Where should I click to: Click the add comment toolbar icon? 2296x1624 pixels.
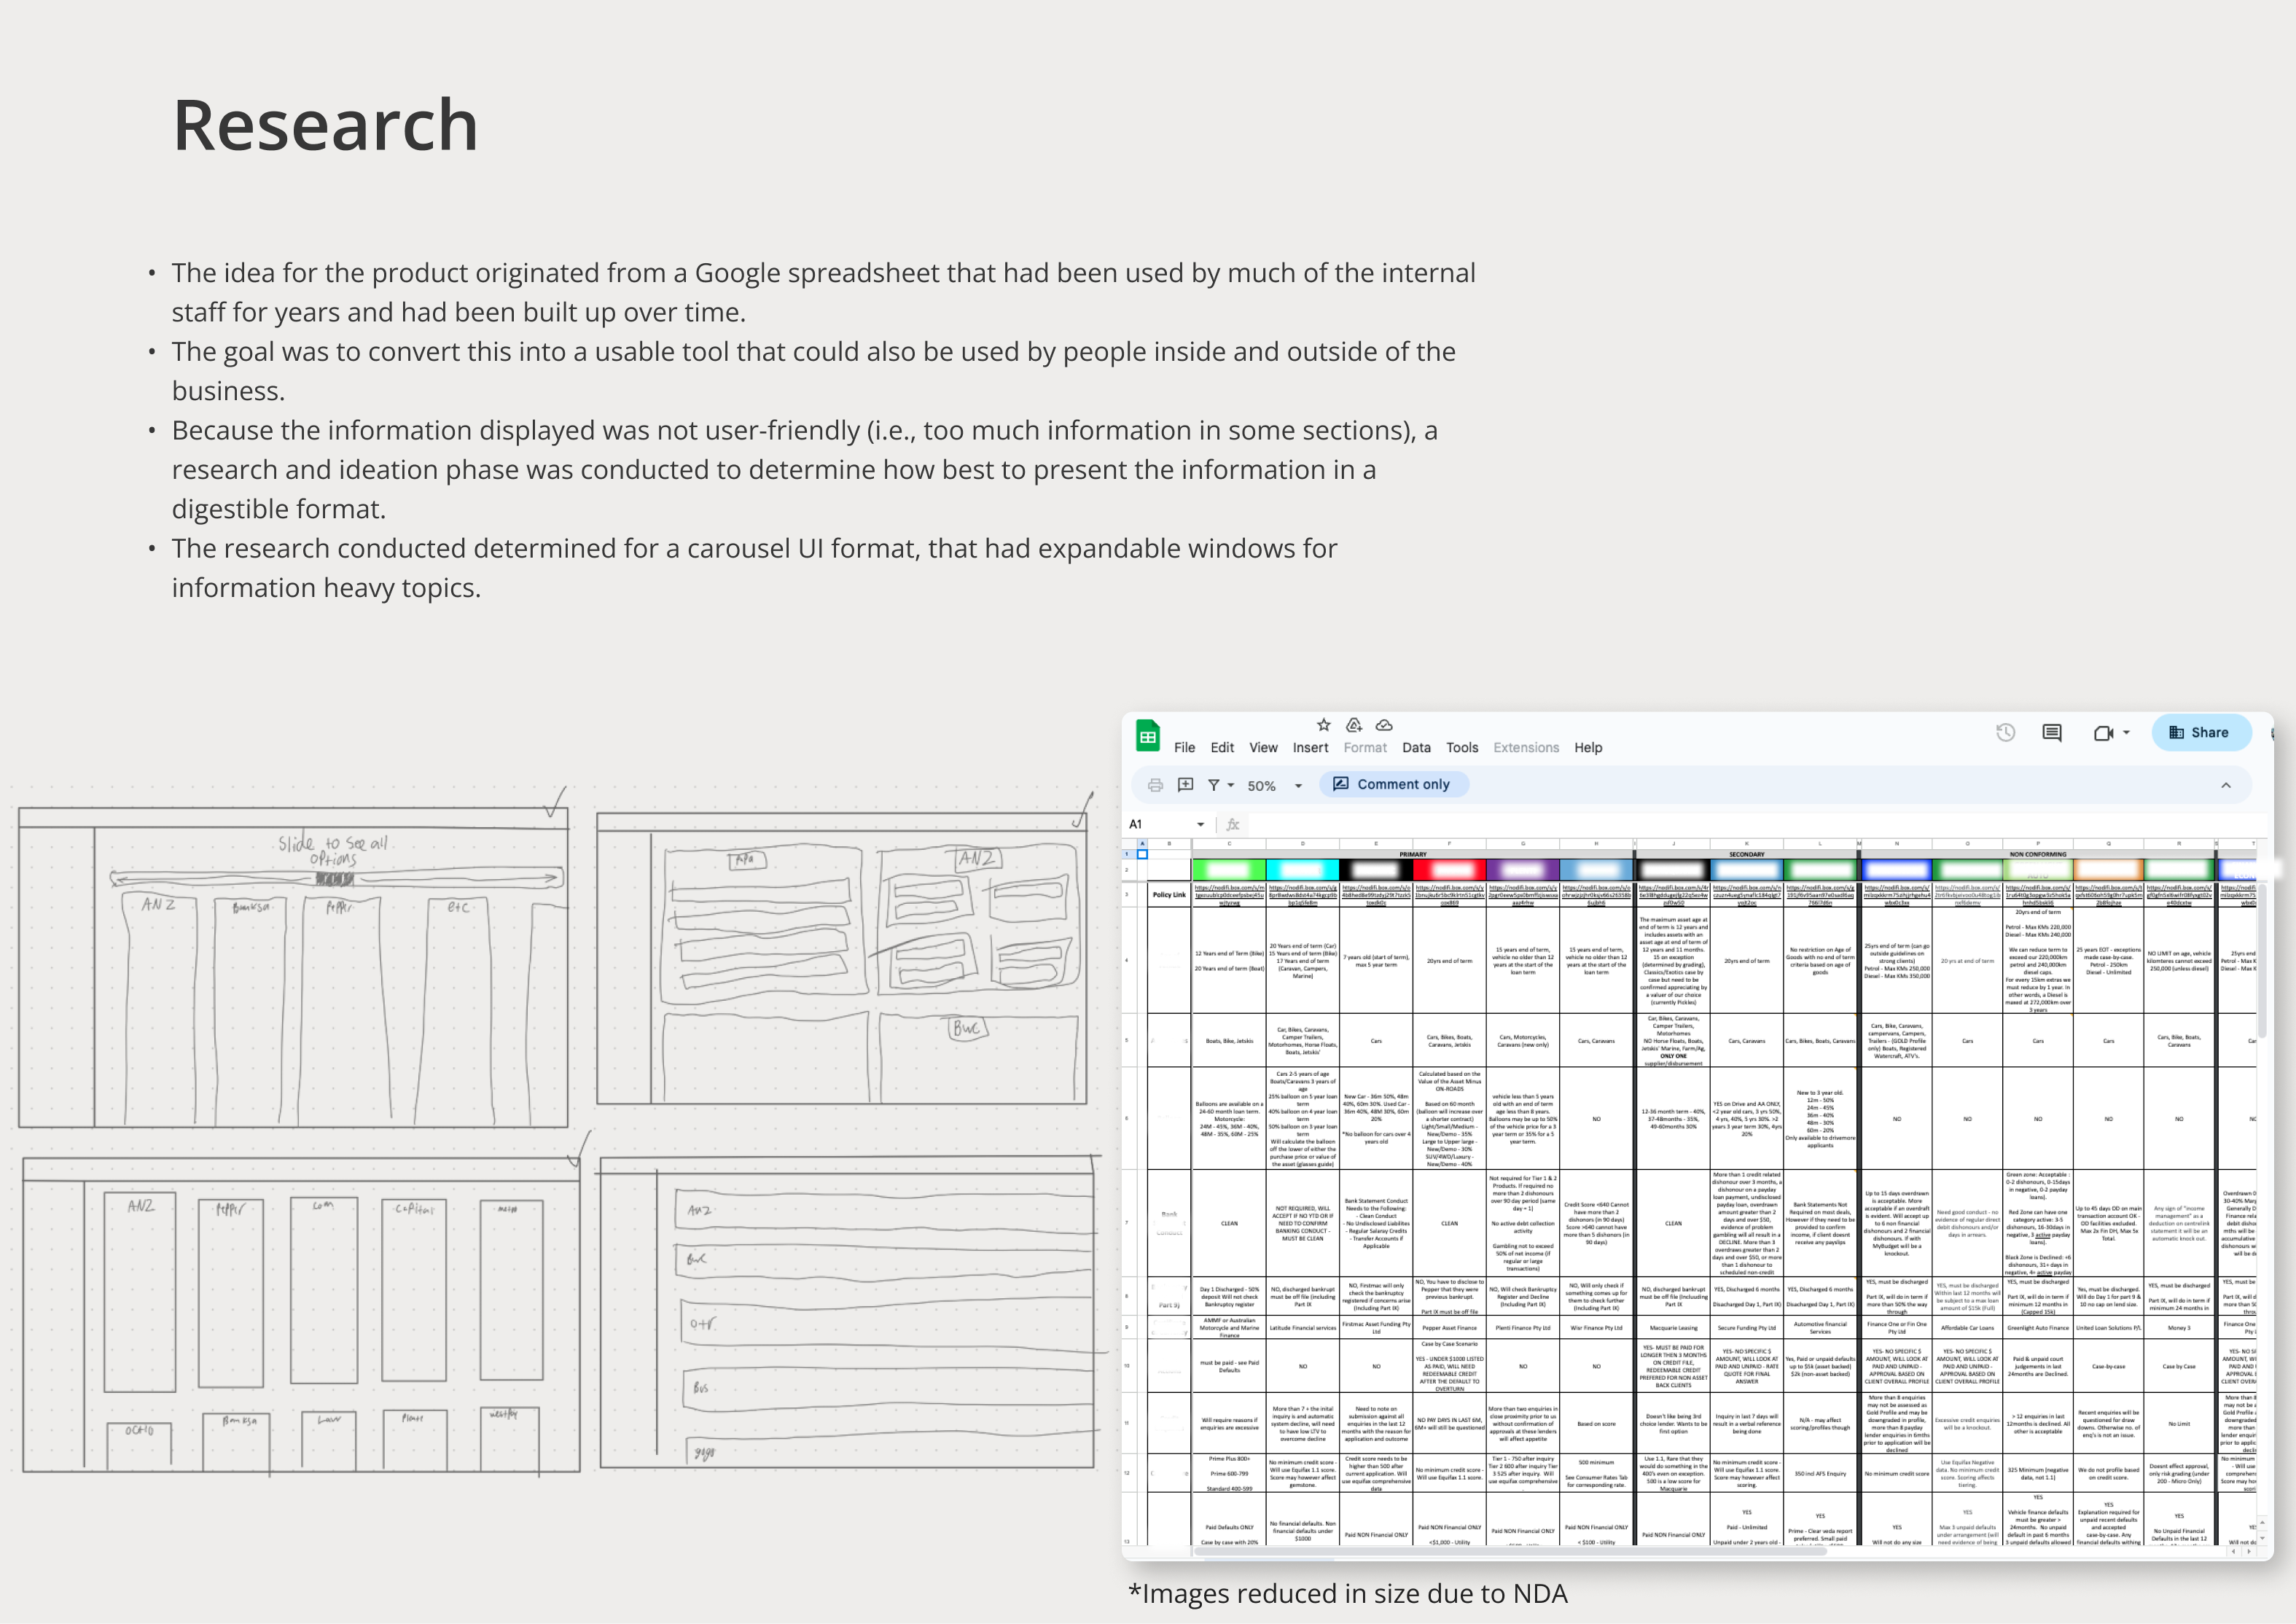click(x=1185, y=785)
